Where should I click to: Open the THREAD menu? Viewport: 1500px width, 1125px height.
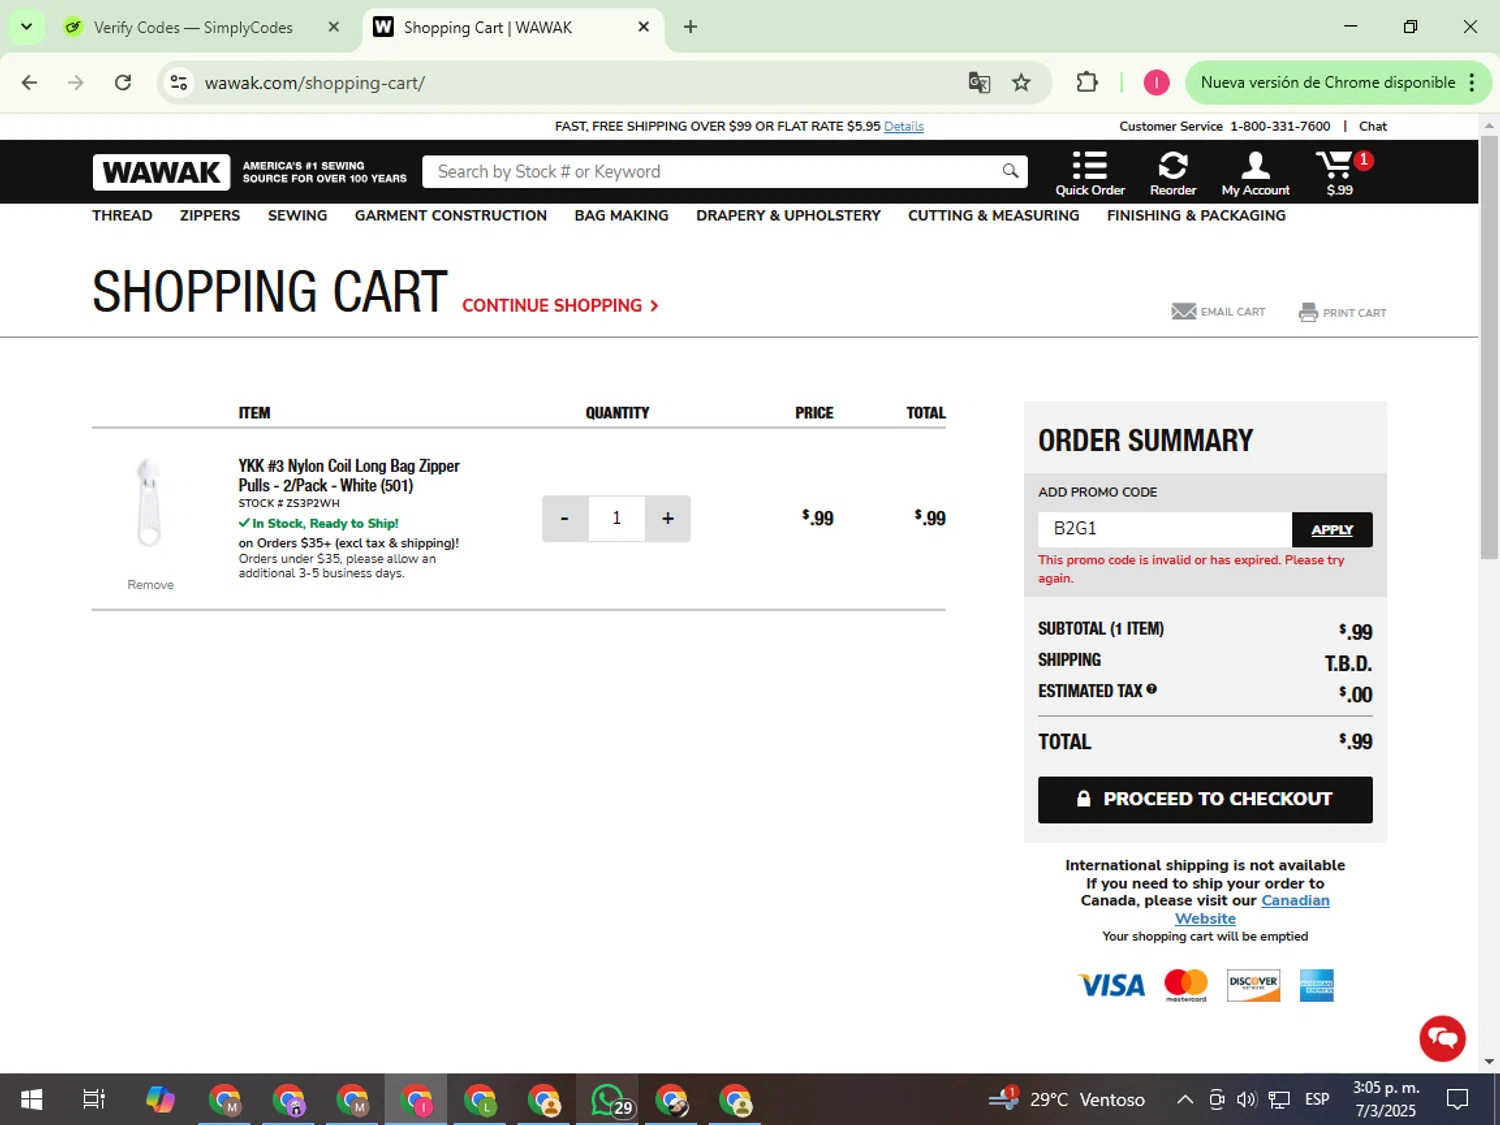(122, 215)
